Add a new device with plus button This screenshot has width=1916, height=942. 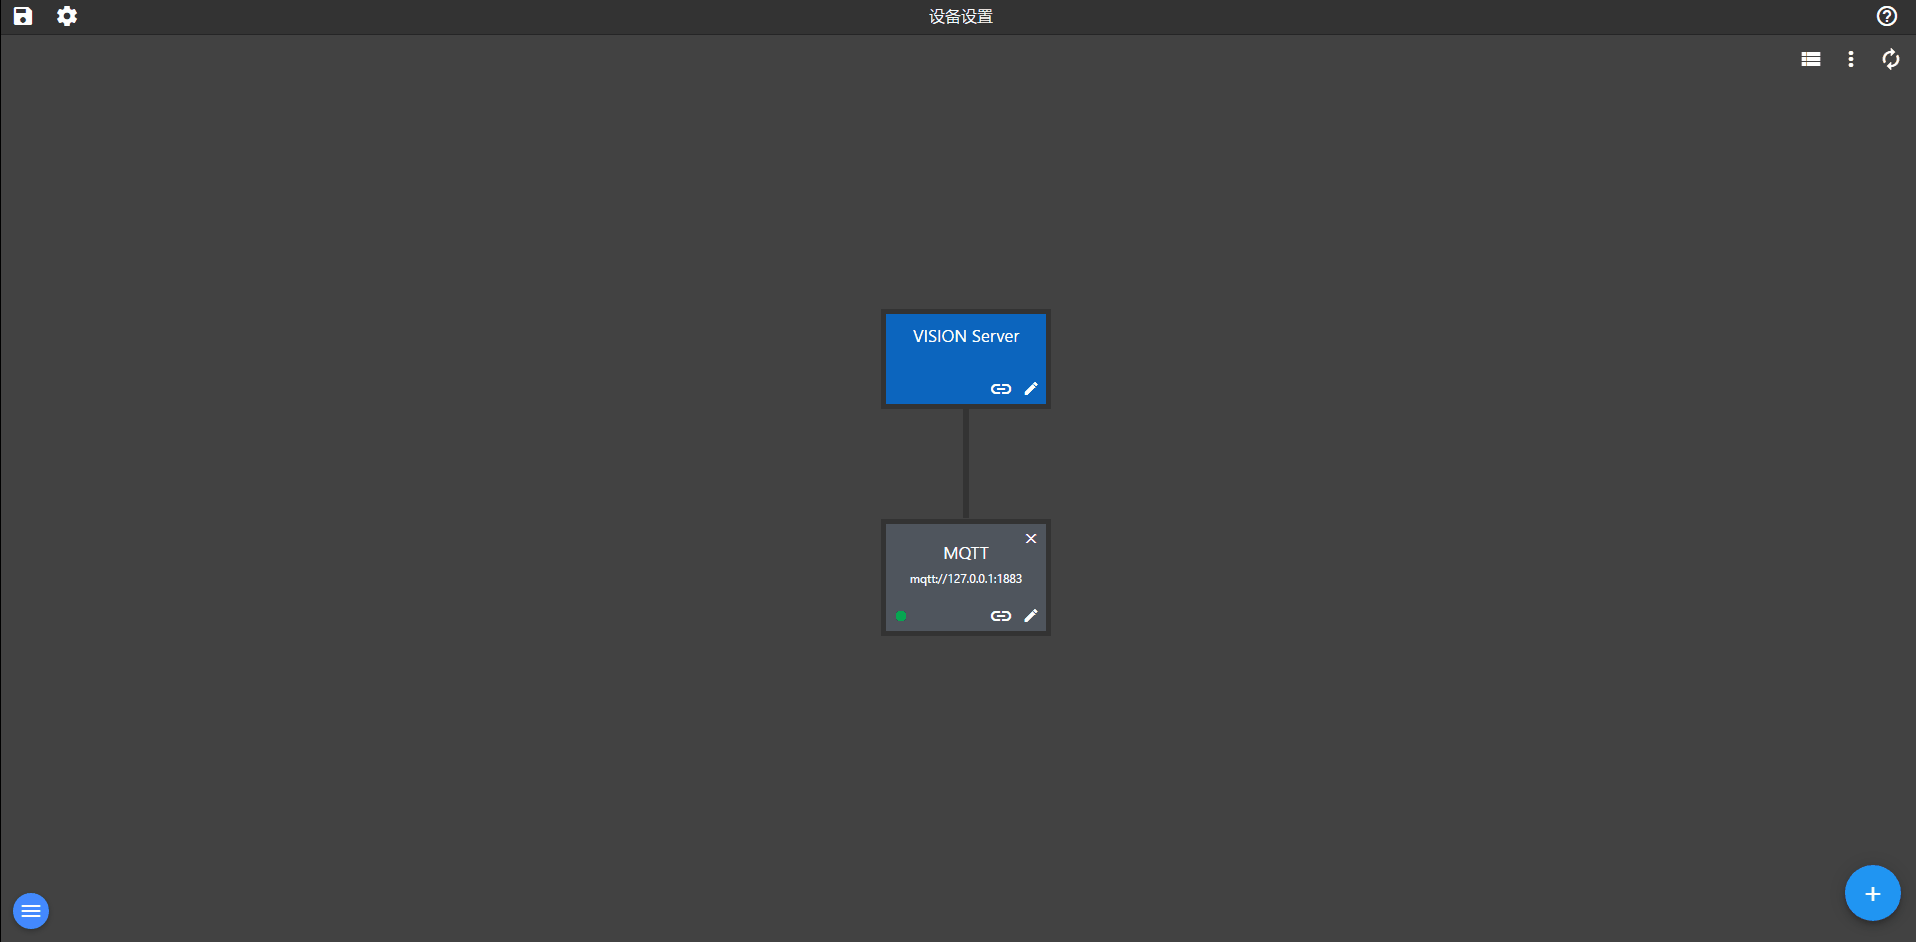[1873, 893]
